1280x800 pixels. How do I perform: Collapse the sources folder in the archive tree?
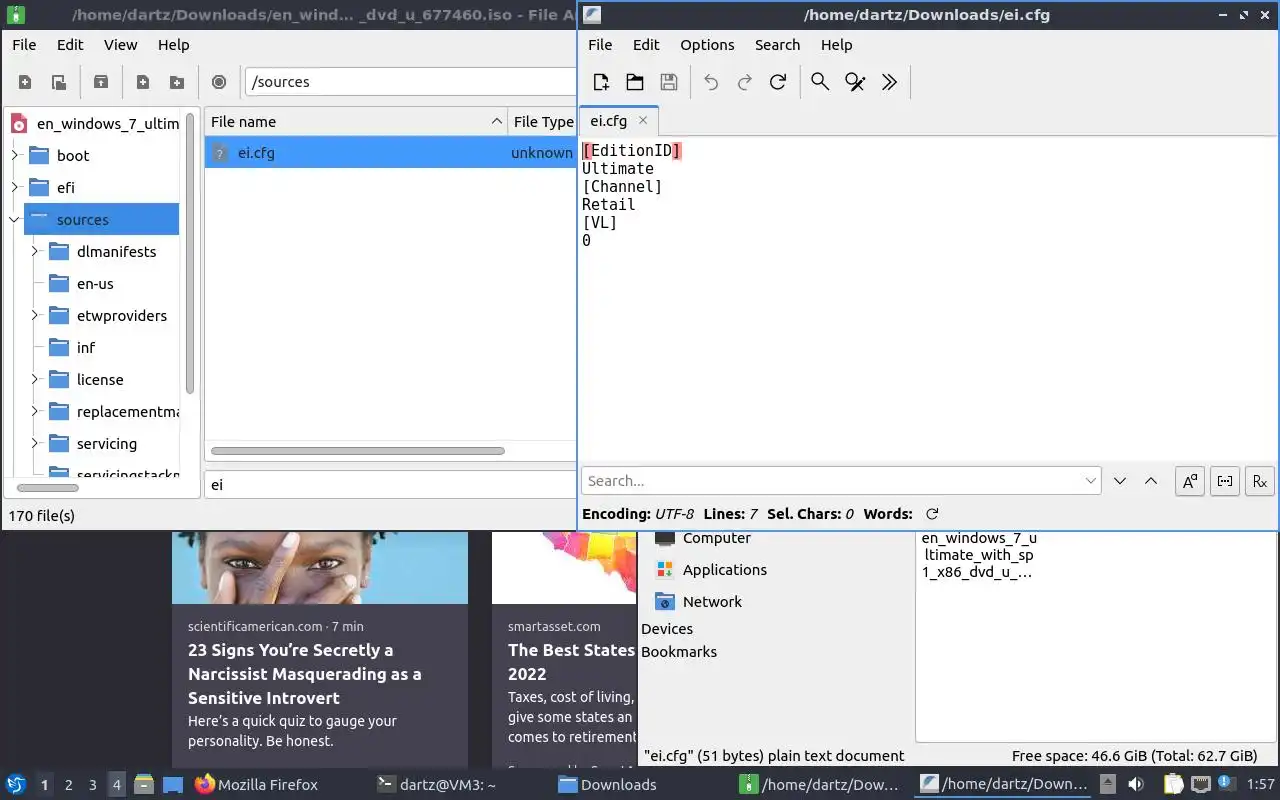coord(15,220)
